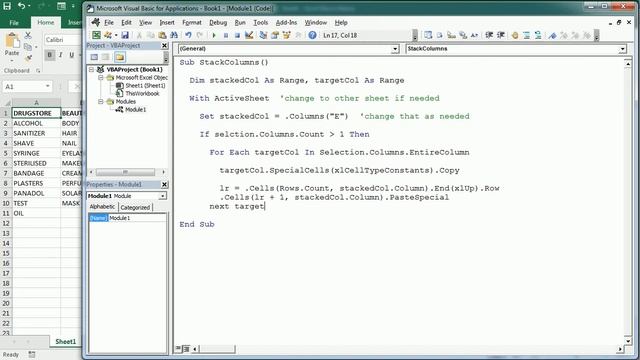Open the File menu in VBA editor

(109, 22)
